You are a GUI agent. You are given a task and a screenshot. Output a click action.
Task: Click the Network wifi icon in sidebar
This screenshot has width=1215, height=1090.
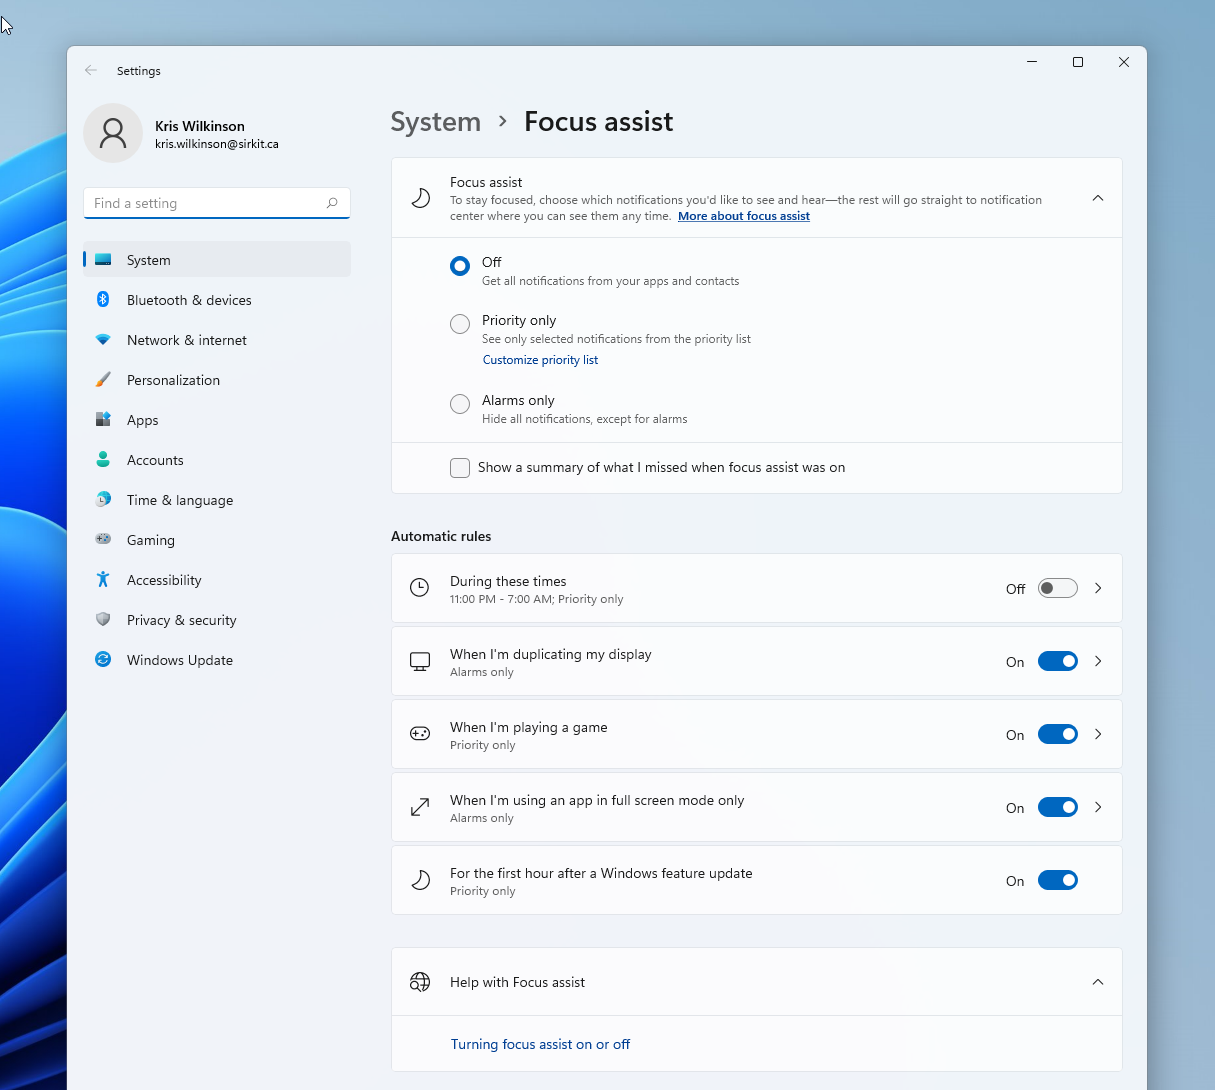(x=103, y=340)
